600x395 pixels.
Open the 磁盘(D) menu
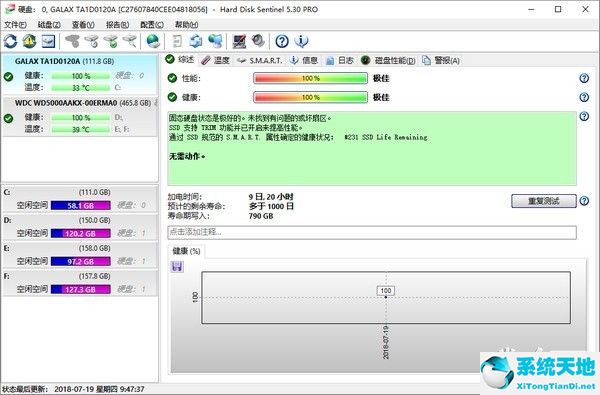coord(49,24)
